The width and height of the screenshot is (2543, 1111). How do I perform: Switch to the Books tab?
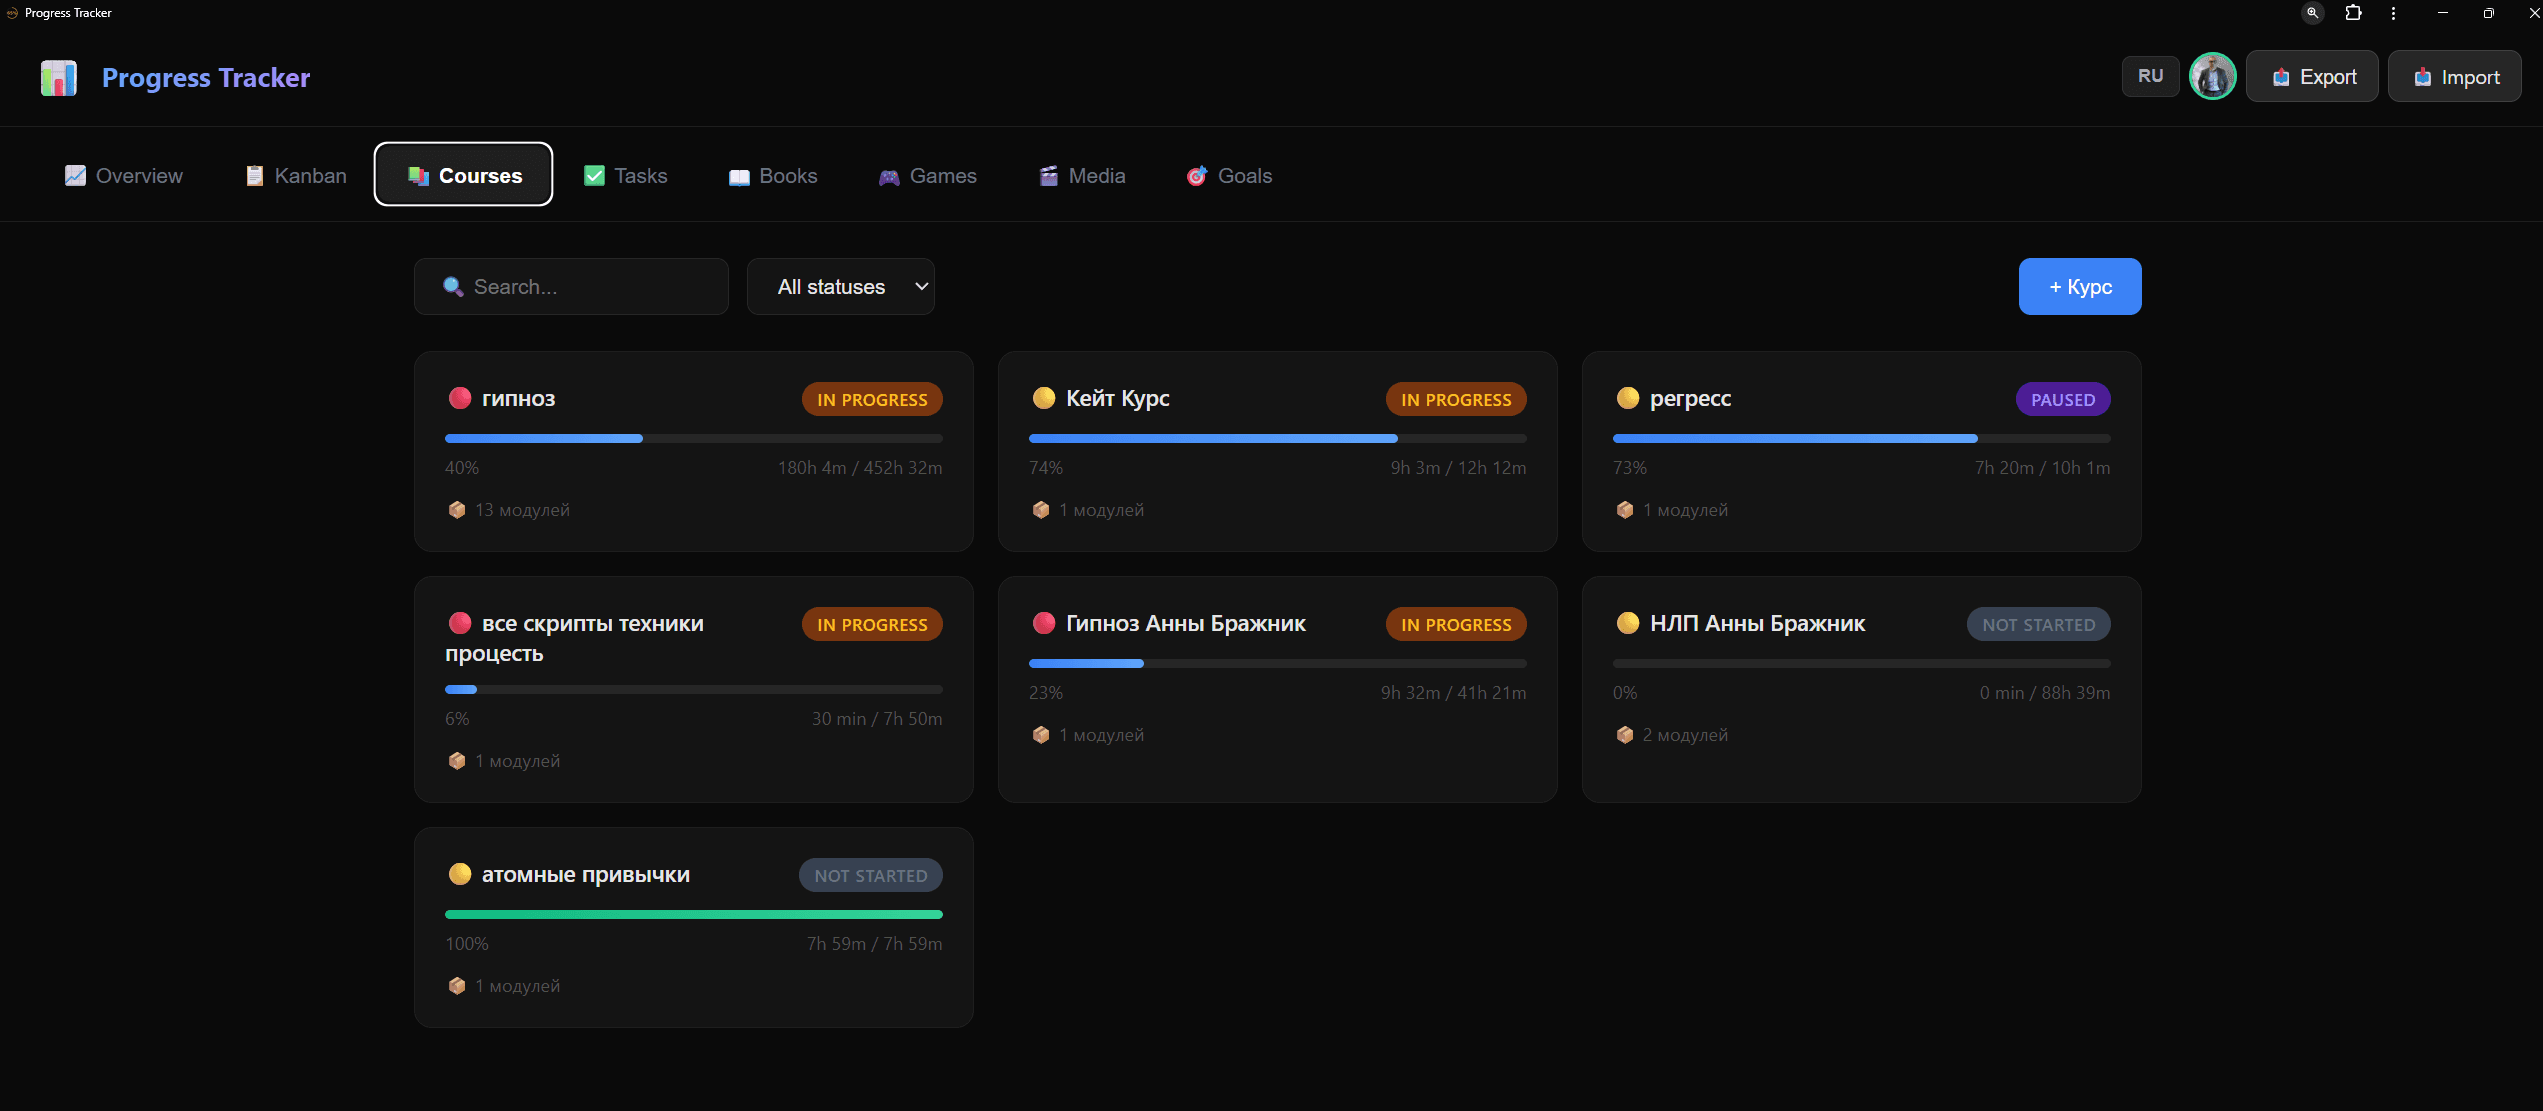(772, 176)
